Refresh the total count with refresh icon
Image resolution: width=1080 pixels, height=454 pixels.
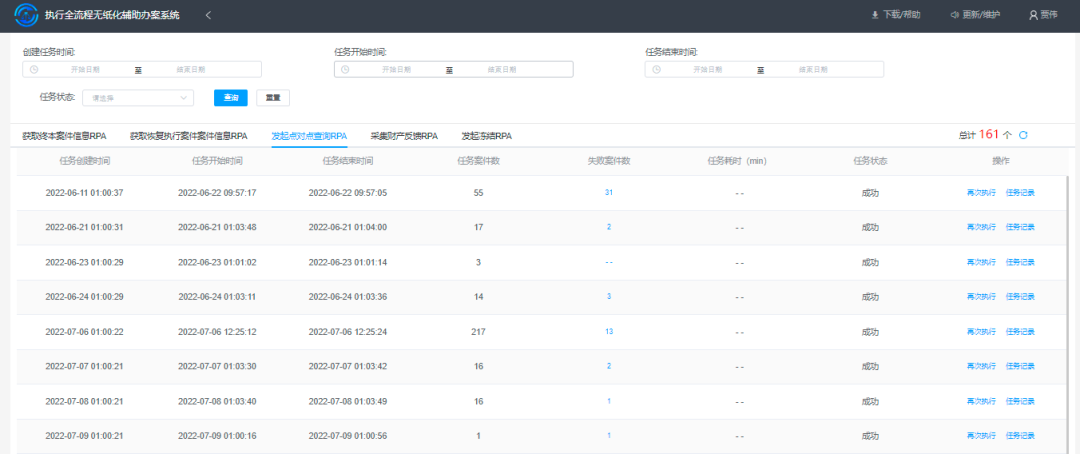pos(1023,135)
